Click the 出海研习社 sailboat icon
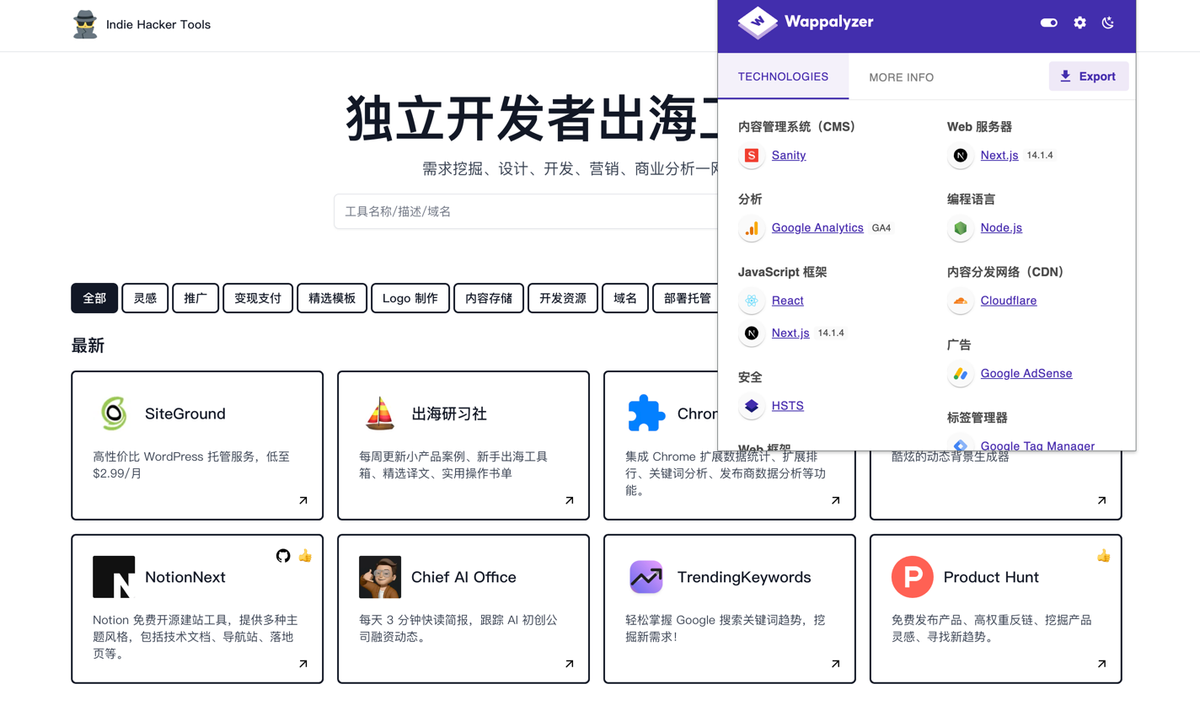This screenshot has height=704, width=1200. [x=380, y=413]
